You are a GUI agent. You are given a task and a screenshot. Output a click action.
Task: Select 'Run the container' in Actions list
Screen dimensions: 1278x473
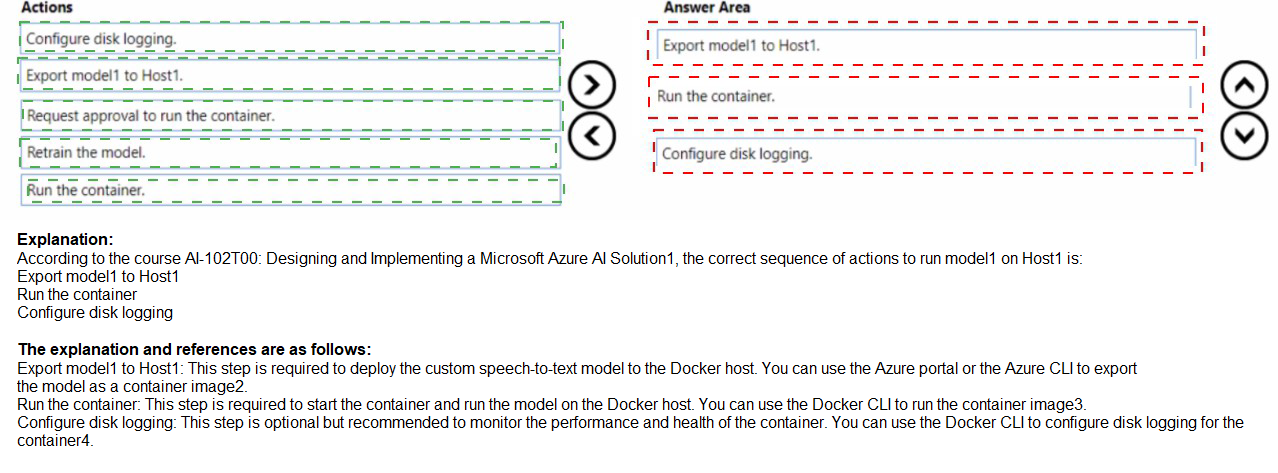tap(290, 189)
